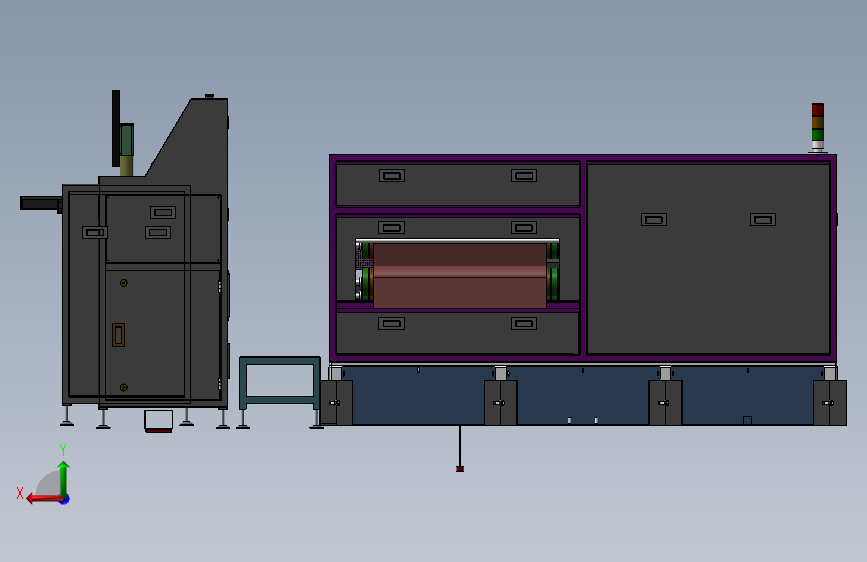Select the copper-colored roller in the machine opening
Viewport: 867px width, 562px height.
click(x=460, y=275)
